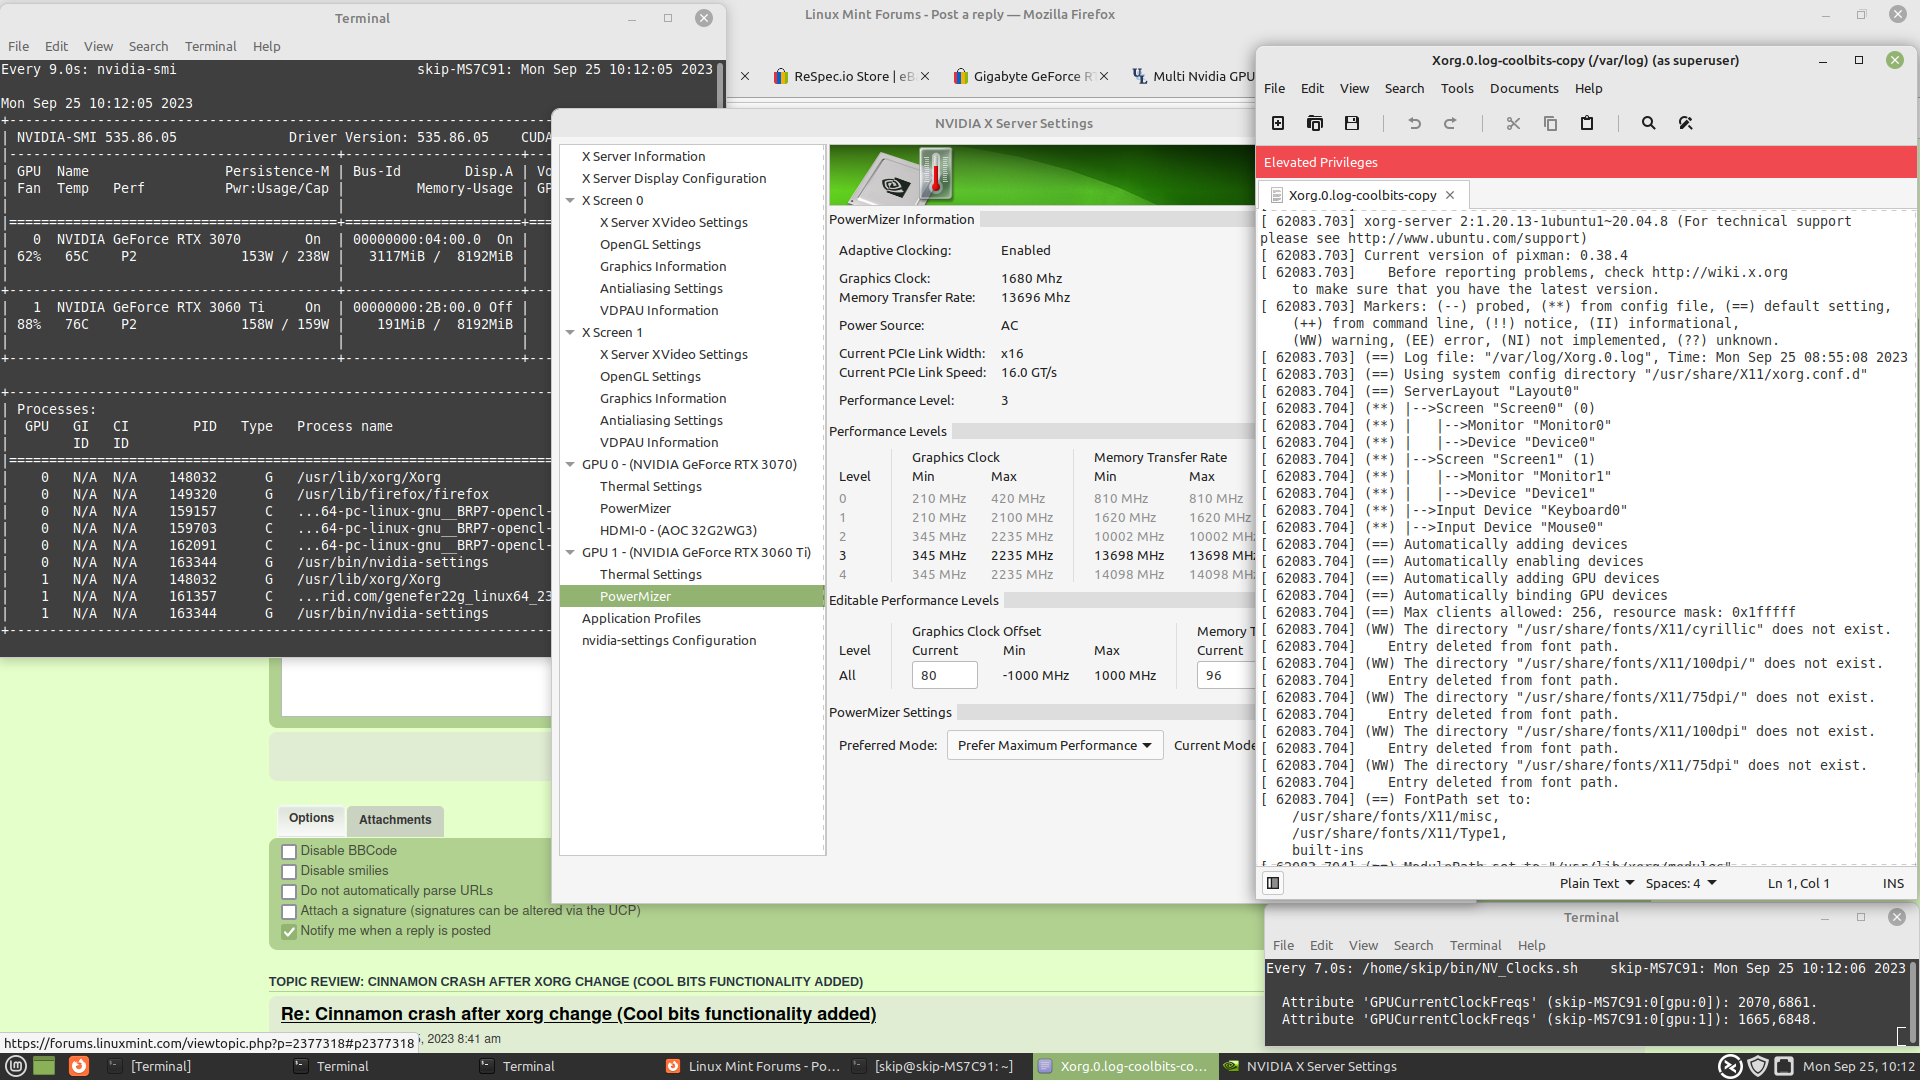The height and width of the screenshot is (1080, 1920).
Task: Close the Gigabyte GeForce browser tab
Action: click(1104, 76)
